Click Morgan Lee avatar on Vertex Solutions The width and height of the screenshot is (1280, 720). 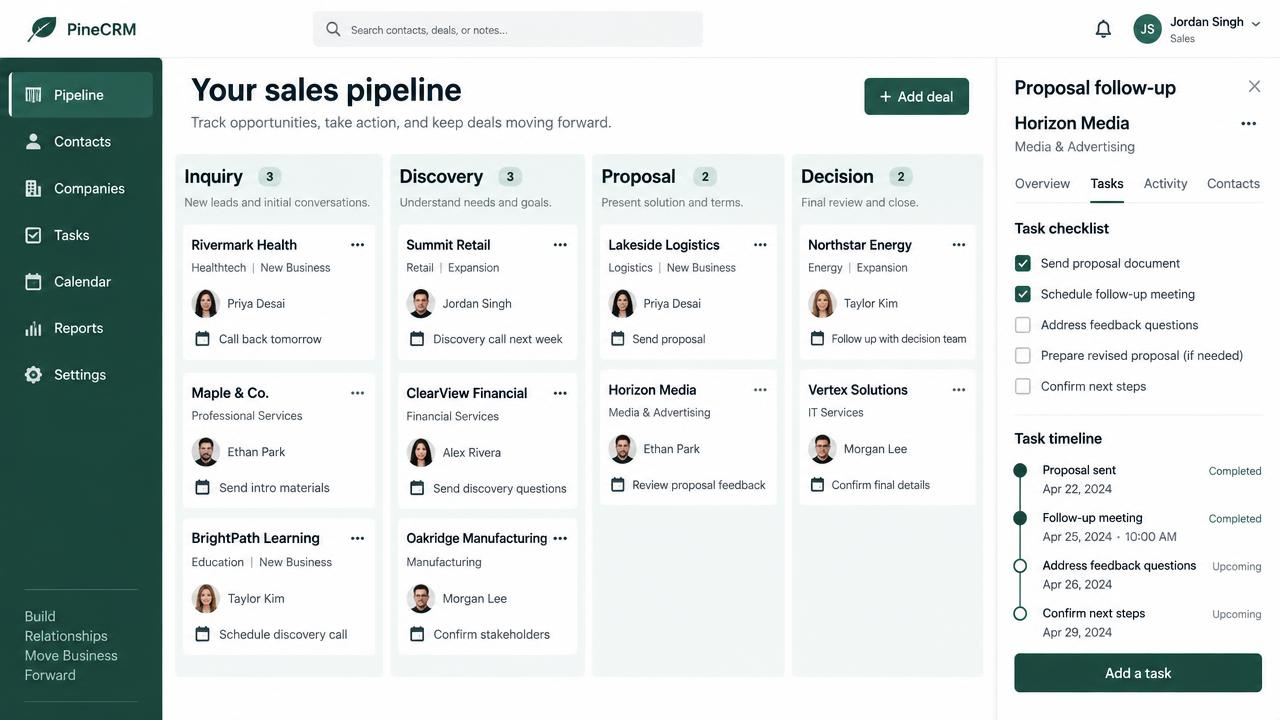pyautogui.click(x=822, y=449)
